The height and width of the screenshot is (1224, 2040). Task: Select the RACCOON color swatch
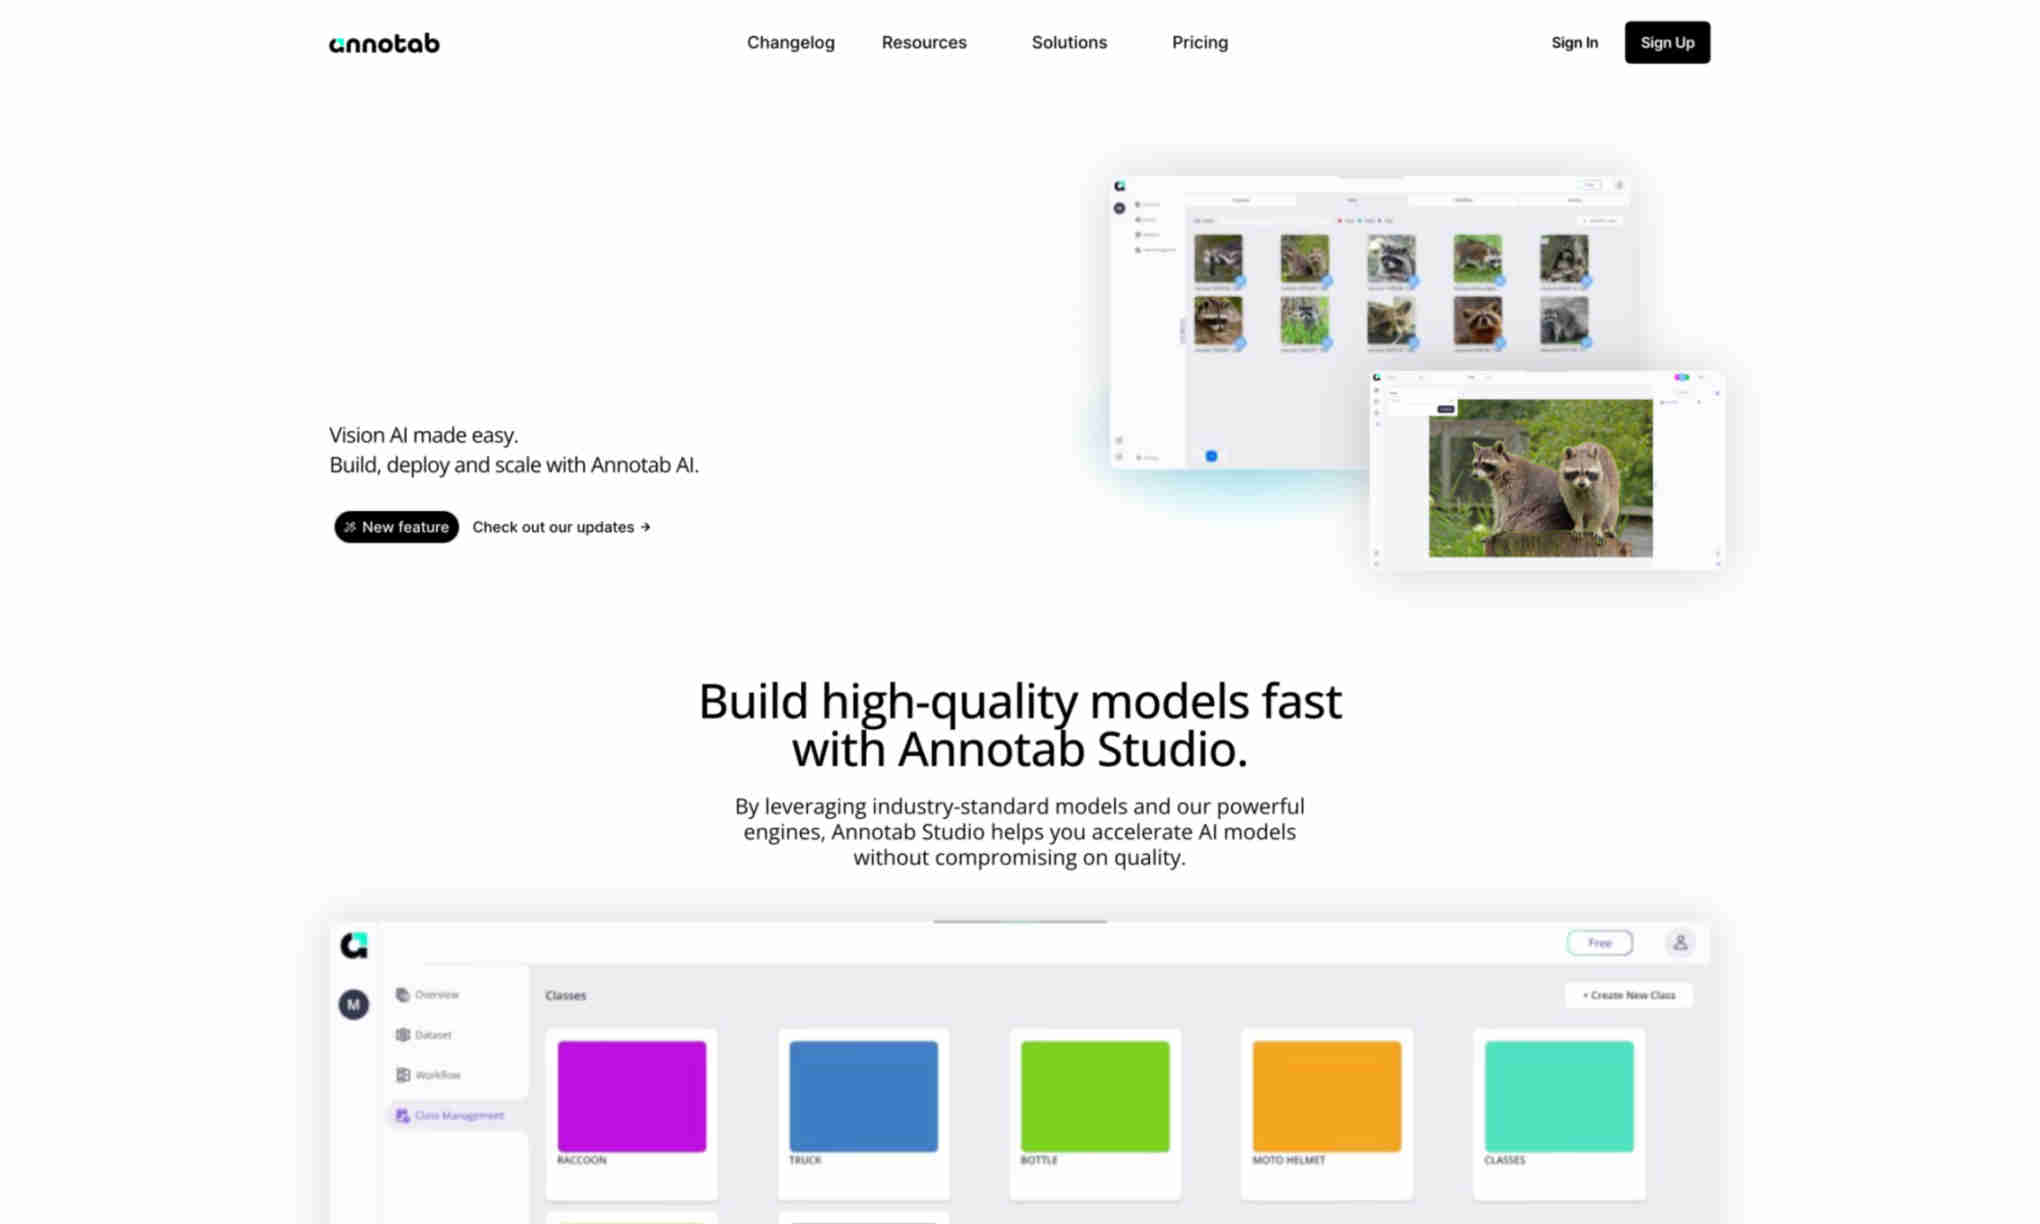pyautogui.click(x=629, y=1094)
